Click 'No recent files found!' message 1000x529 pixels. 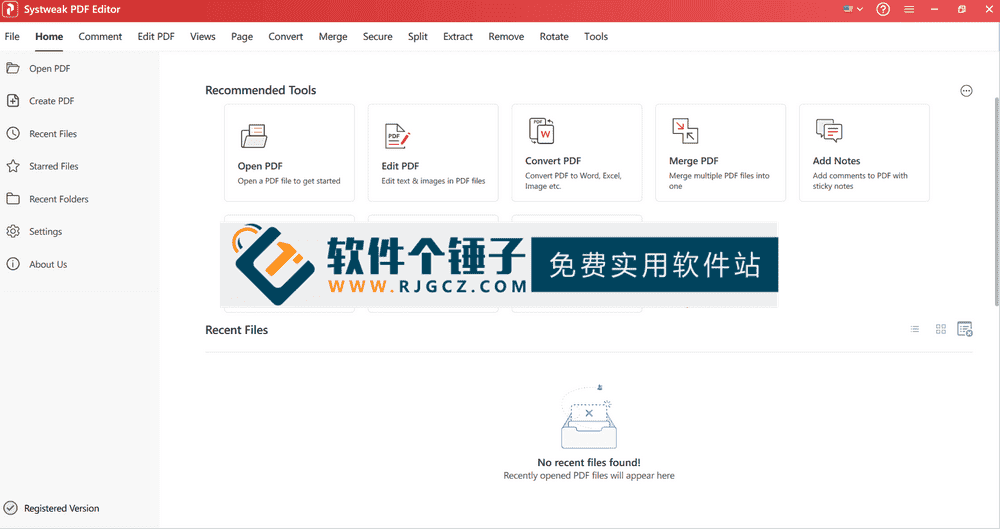tap(589, 463)
